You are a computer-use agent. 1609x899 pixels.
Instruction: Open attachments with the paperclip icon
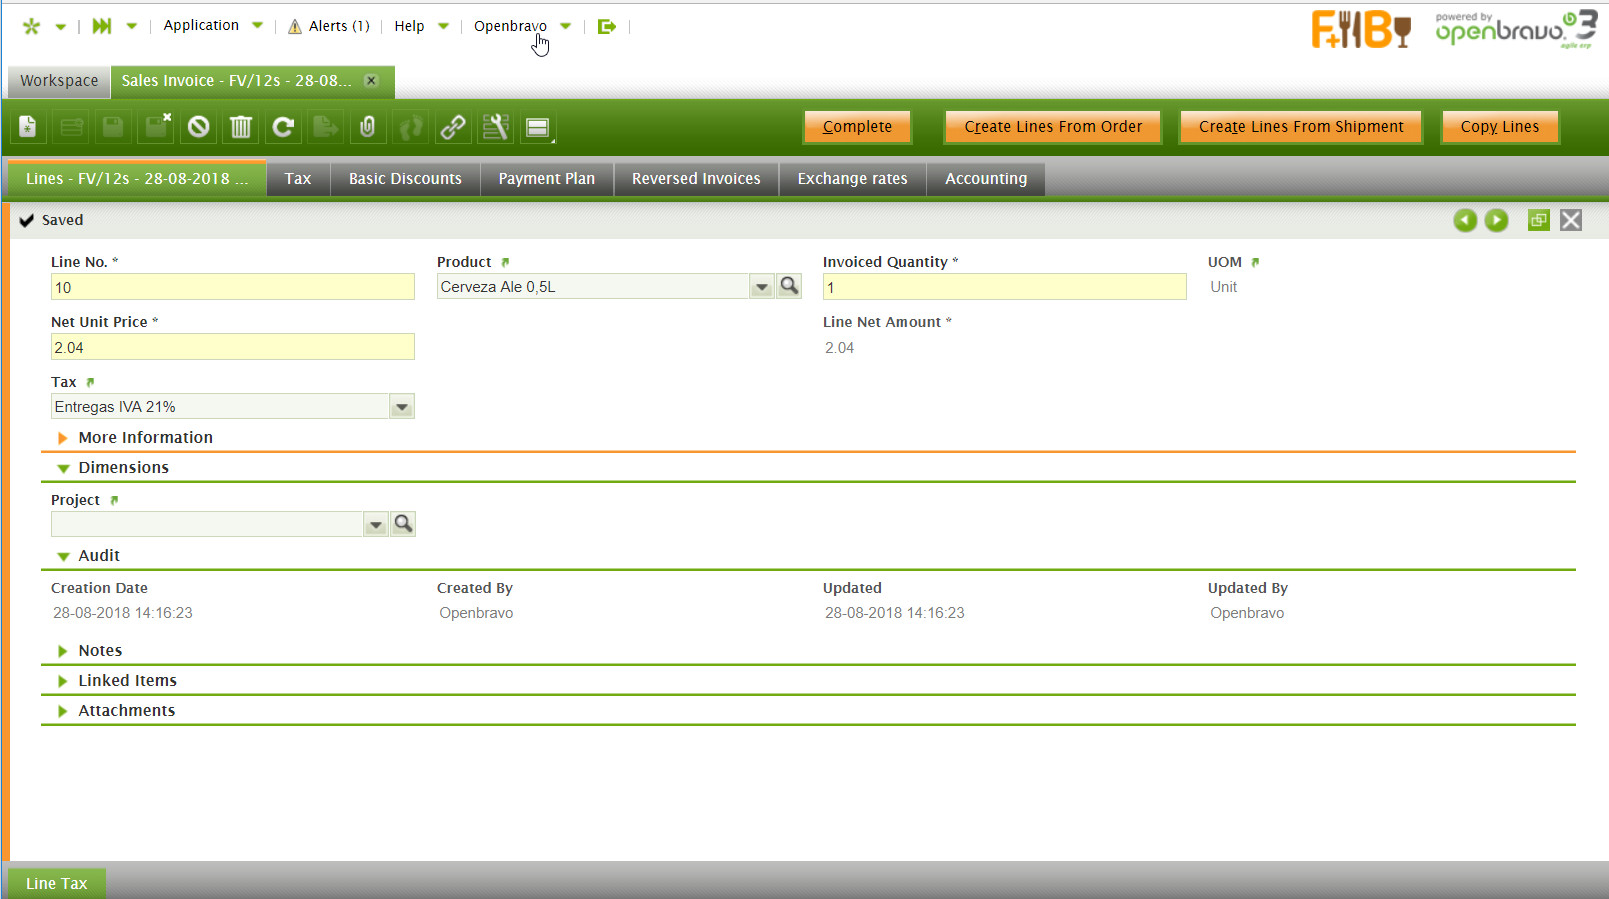[368, 127]
